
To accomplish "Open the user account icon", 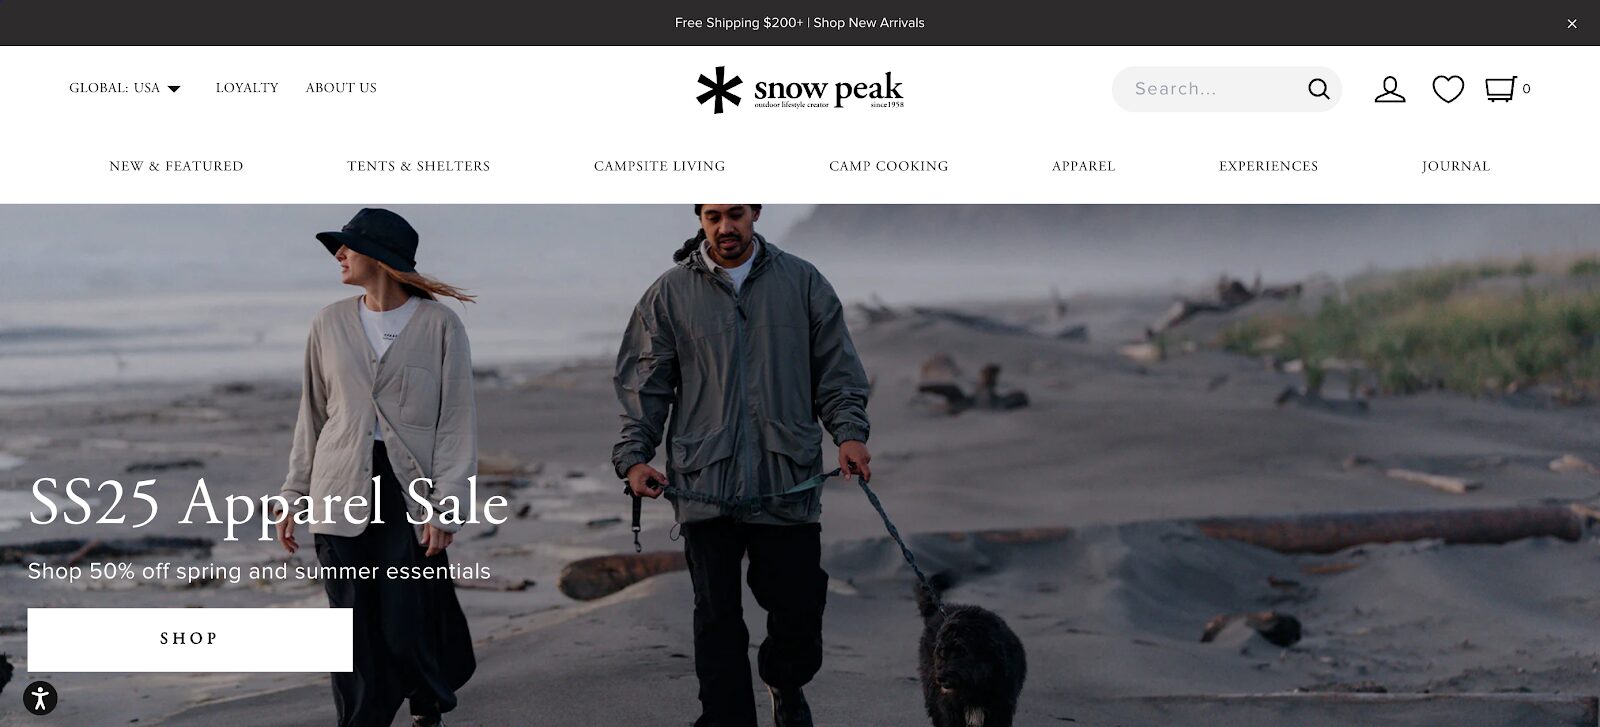I will (x=1390, y=89).
